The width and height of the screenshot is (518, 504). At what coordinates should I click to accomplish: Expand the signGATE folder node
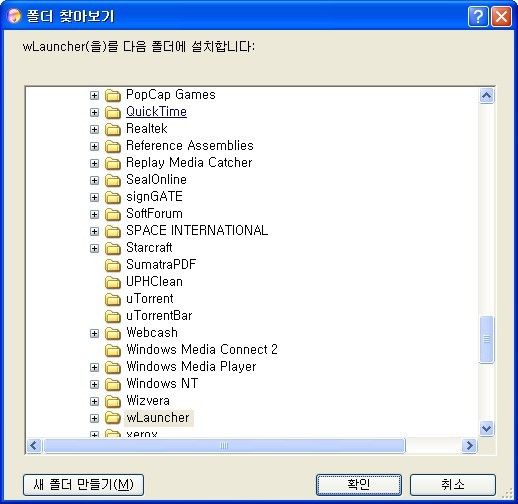pos(94,198)
